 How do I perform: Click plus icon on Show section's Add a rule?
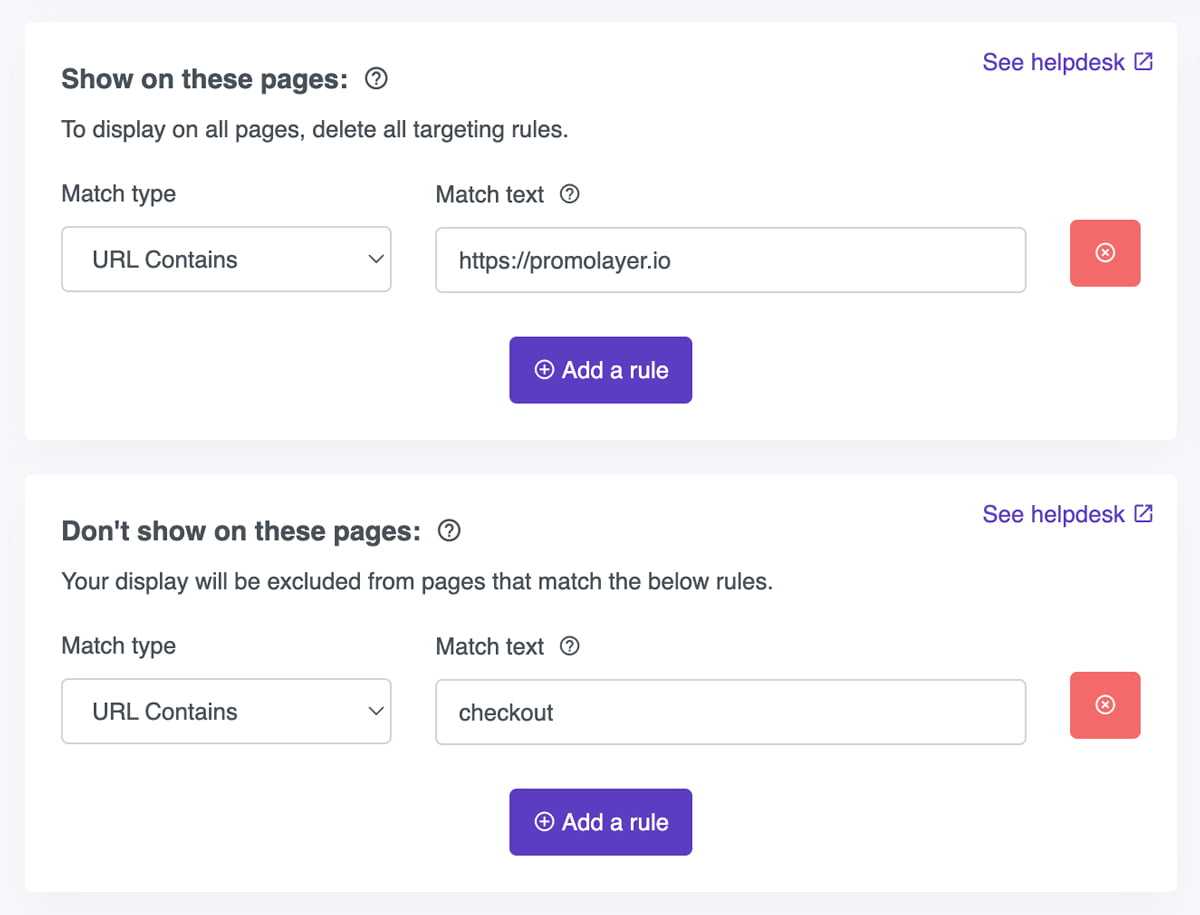coord(544,370)
